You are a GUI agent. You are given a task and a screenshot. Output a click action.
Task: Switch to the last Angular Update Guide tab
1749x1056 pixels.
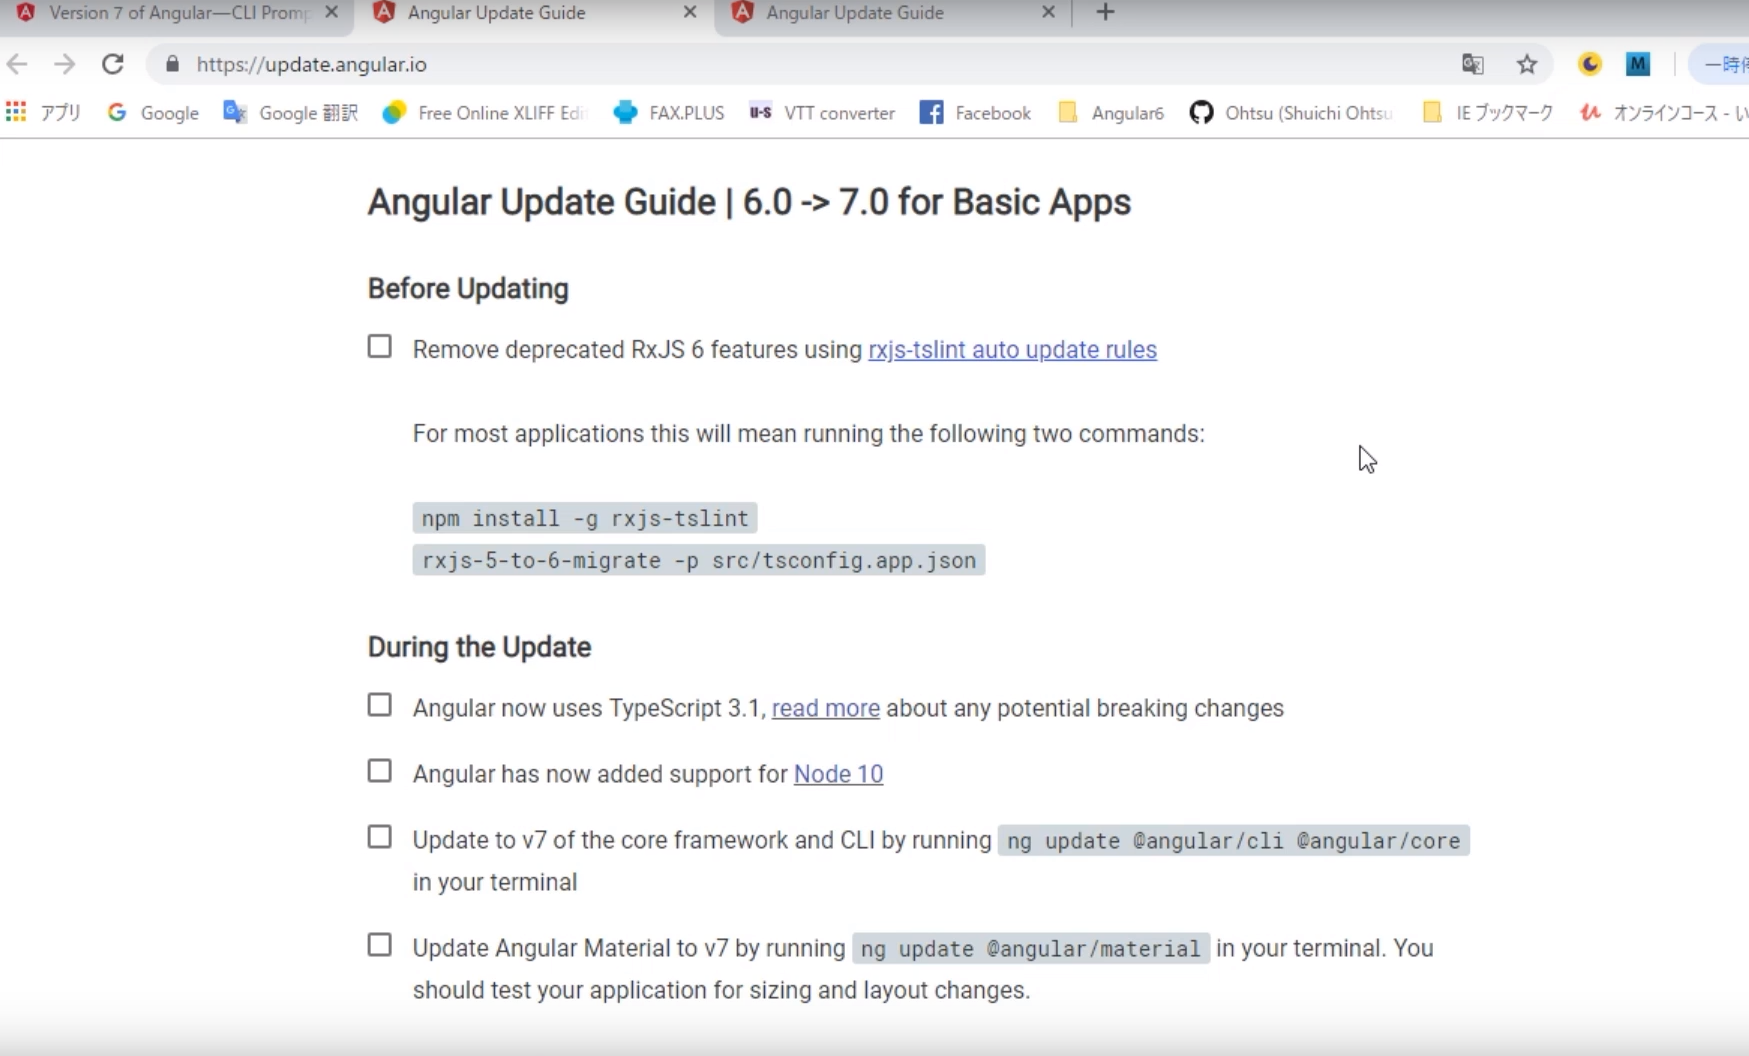click(893, 13)
